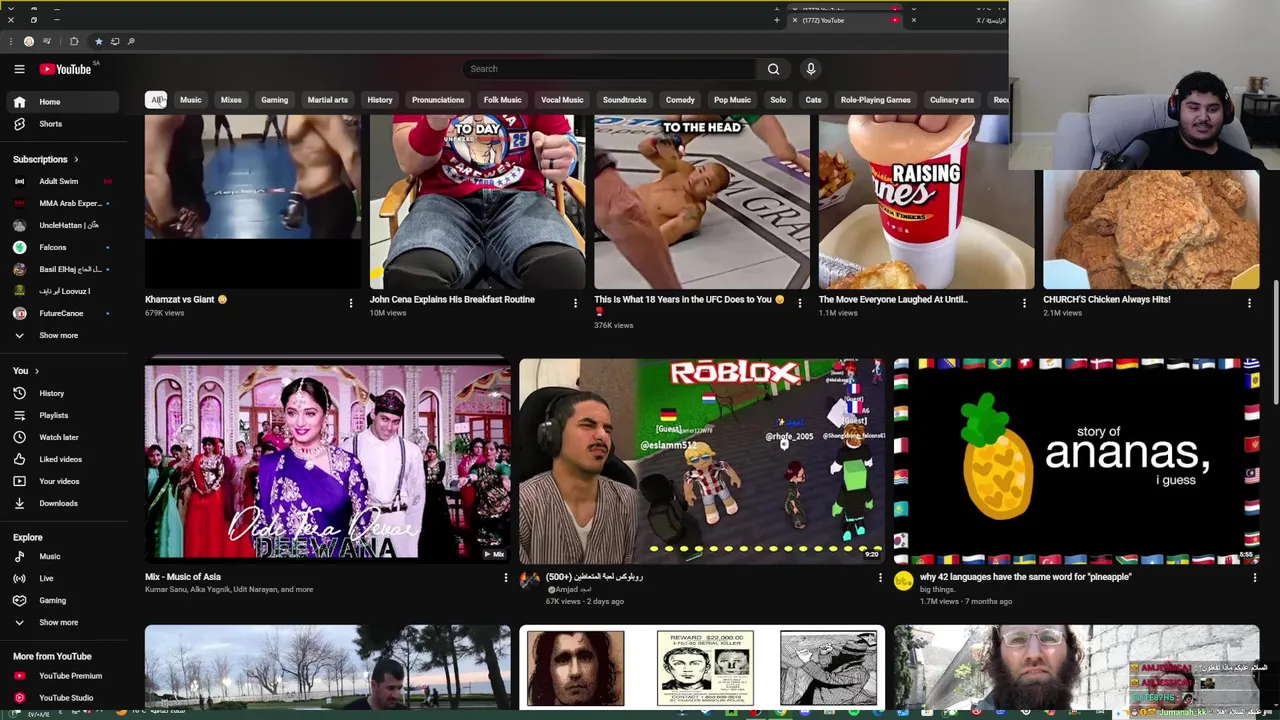
Task: Click the browser bookmark star icon
Action: pos(98,41)
